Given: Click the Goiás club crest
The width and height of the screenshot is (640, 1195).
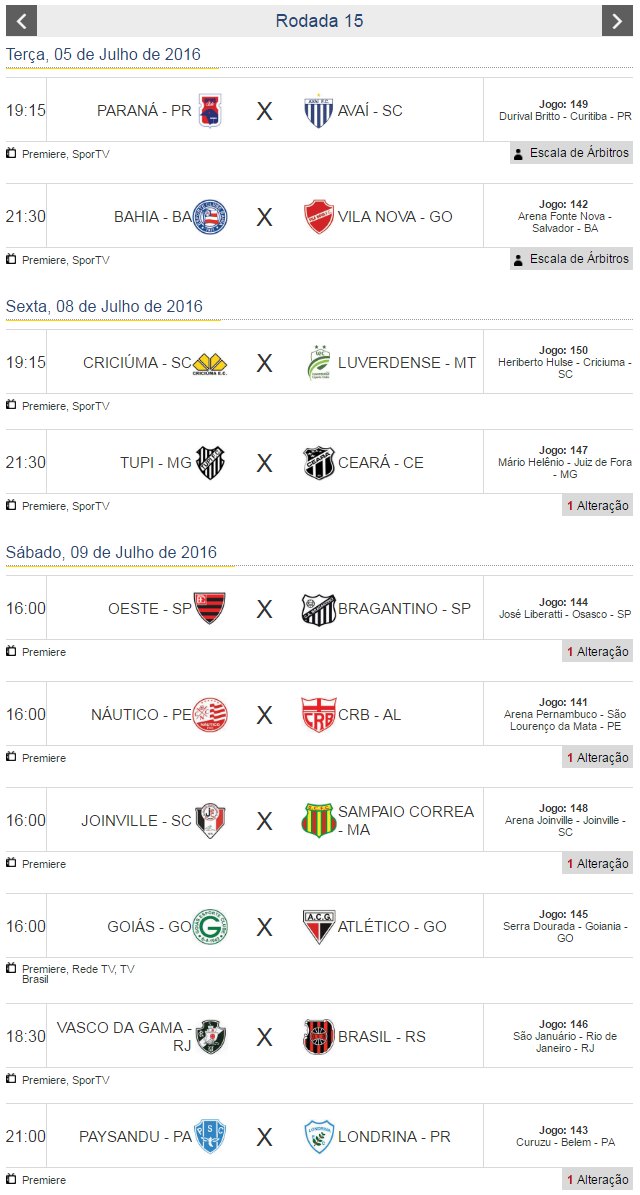Looking at the screenshot, I should (x=209, y=926).
